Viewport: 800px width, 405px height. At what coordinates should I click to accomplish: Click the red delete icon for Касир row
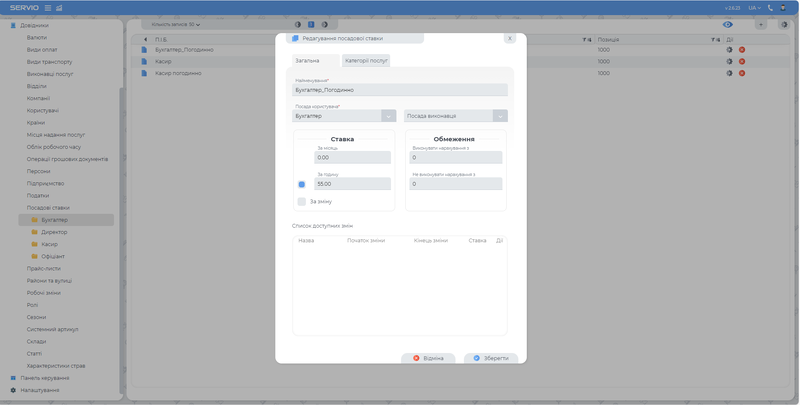pyautogui.click(x=742, y=61)
